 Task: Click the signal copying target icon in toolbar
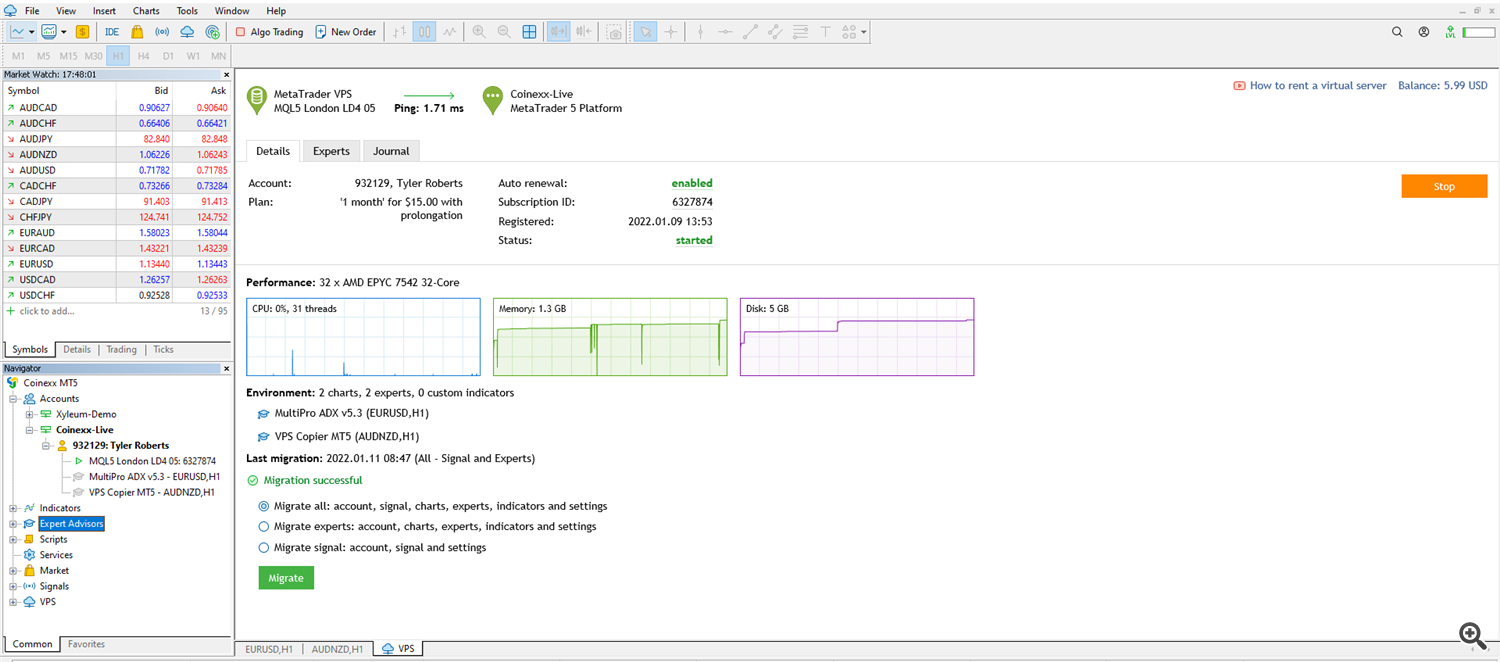(212, 32)
